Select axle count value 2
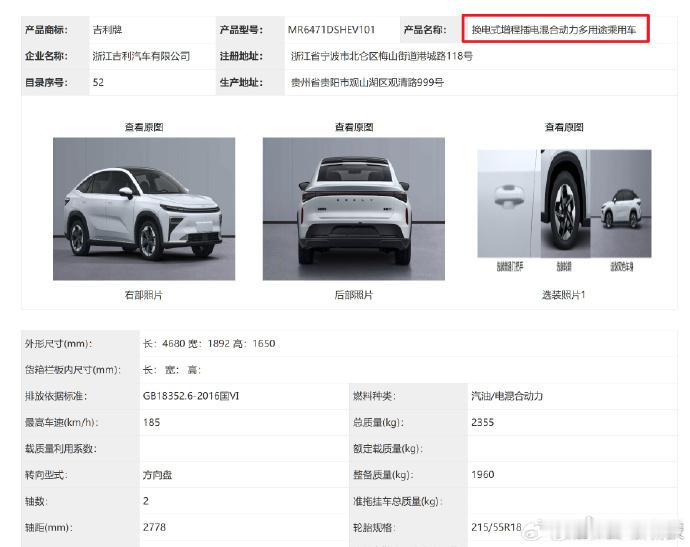Screen dimensions: 690x547 tap(146, 501)
